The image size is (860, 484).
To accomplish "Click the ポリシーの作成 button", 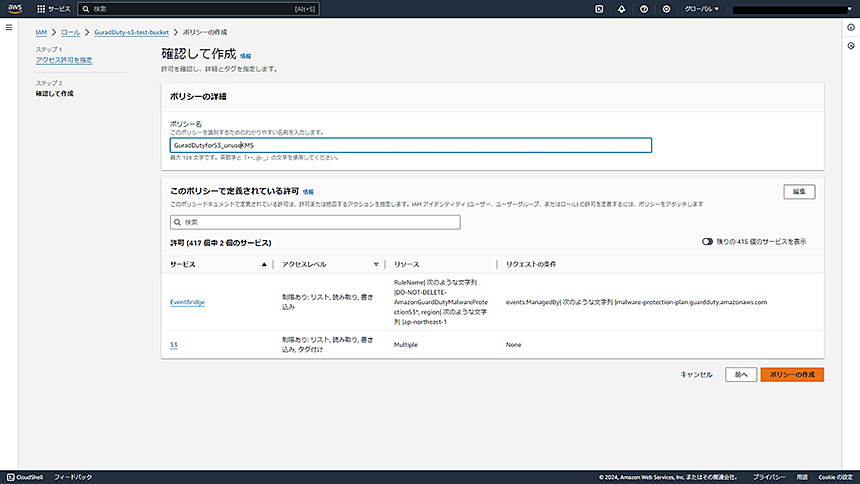I will click(x=792, y=375).
